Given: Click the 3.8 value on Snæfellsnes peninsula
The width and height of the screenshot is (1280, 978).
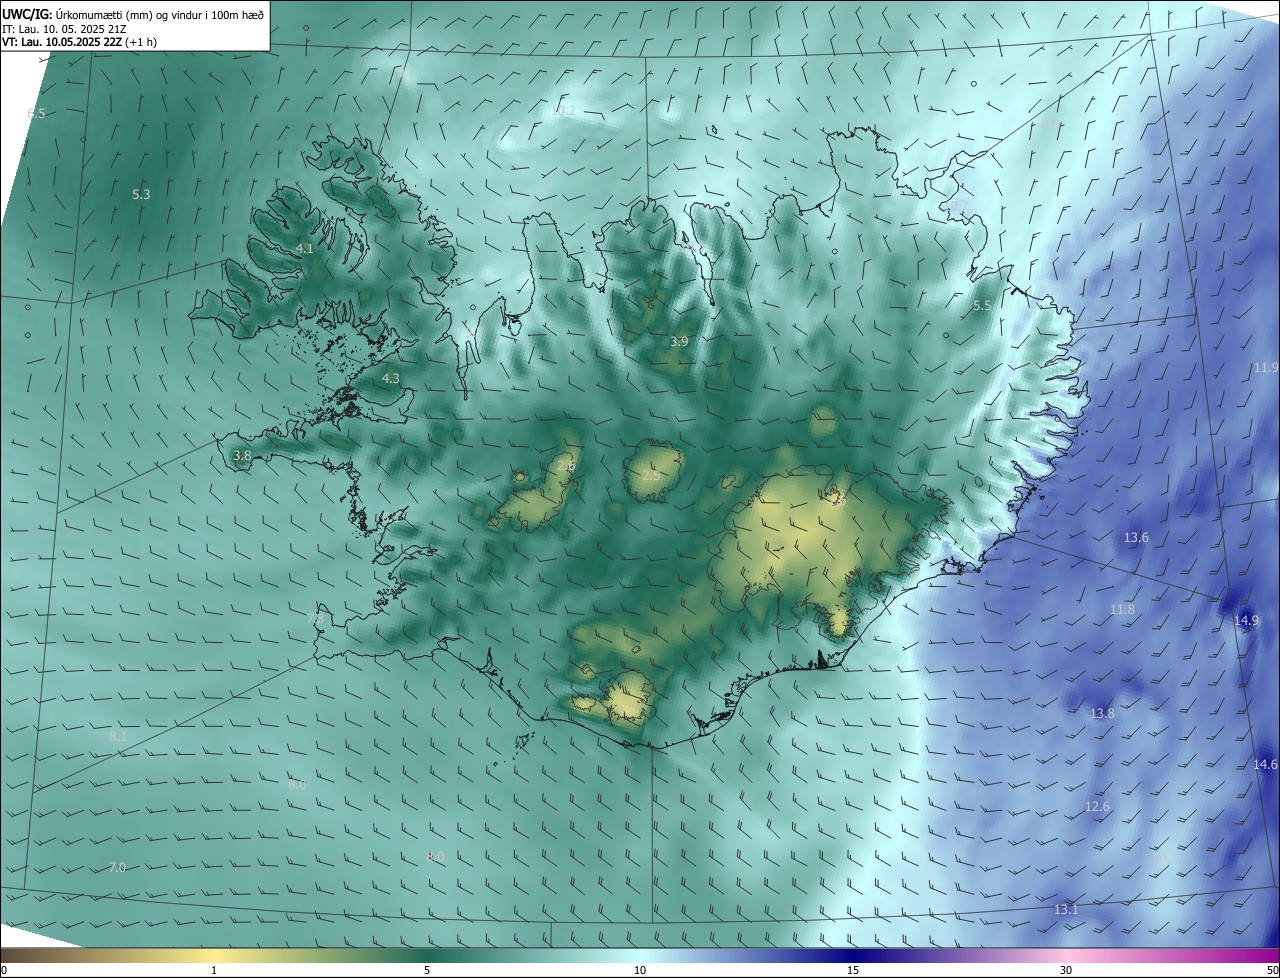Looking at the screenshot, I should point(242,455).
